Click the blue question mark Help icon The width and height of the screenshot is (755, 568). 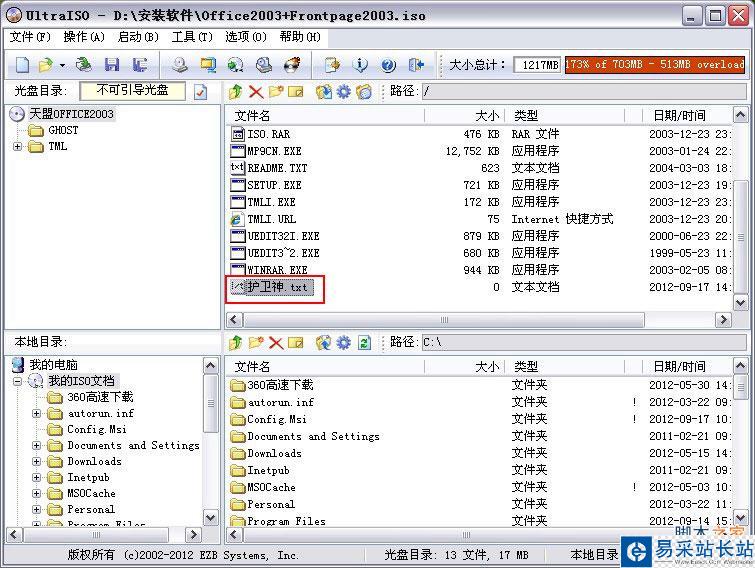point(388,65)
